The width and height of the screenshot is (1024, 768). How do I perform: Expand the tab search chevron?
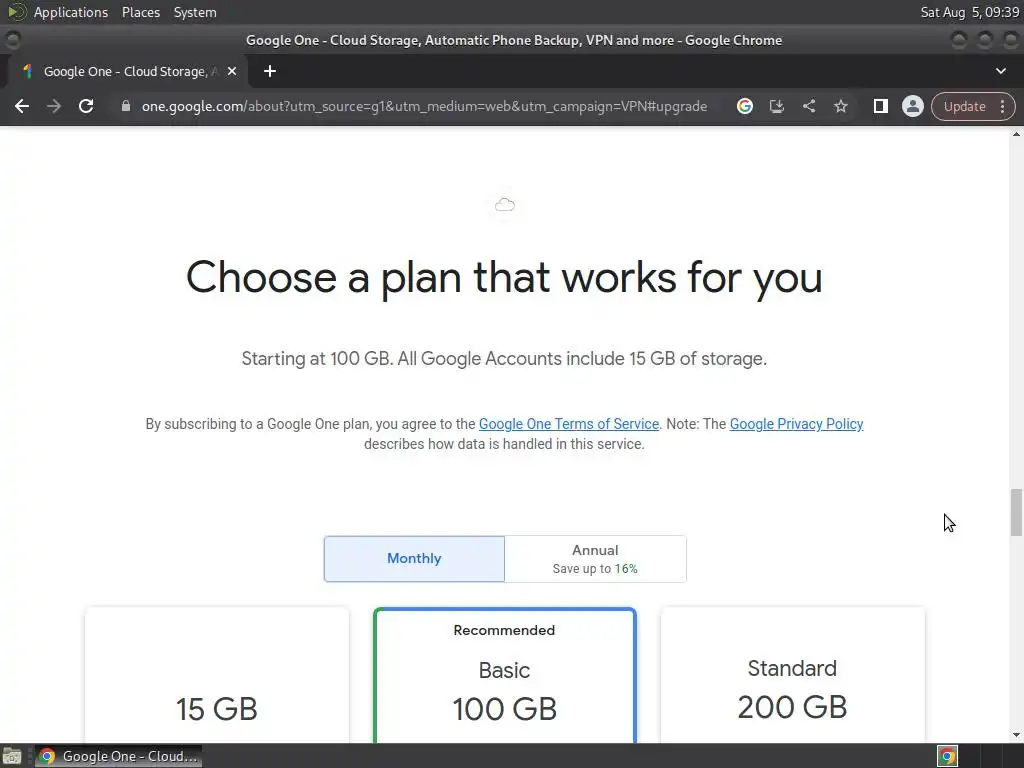(x=1000, y=71)
